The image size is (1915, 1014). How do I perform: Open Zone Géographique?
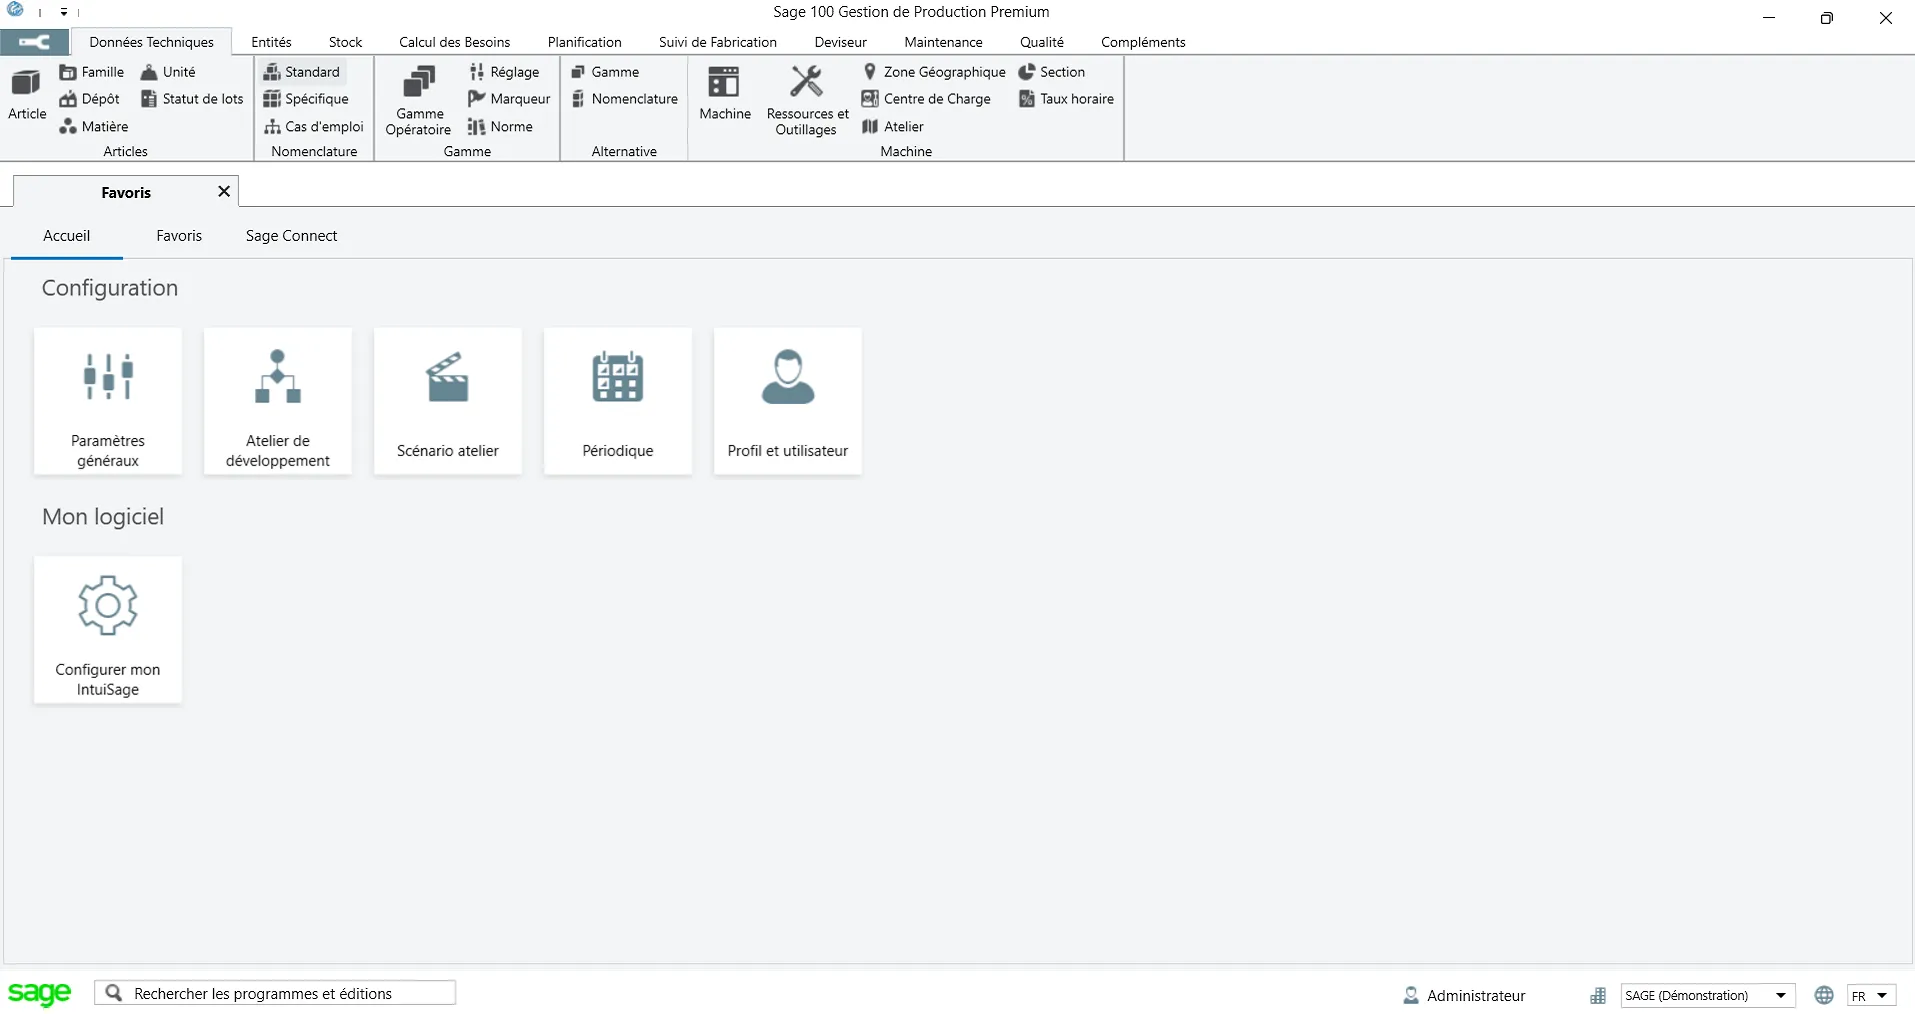point(934,72)
